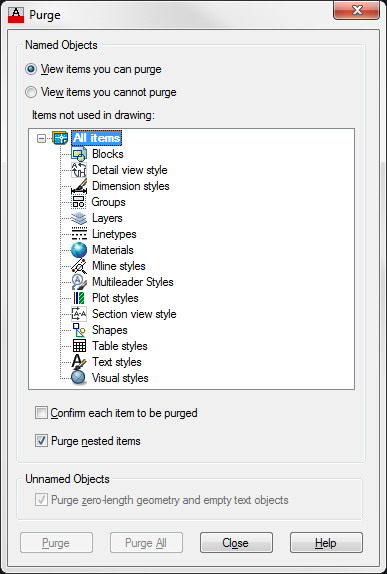The height and width of the screenshot is (574, 387).
Task: Click the Blocks category icon
Action: pyautogui.click(x=79, y=154)
